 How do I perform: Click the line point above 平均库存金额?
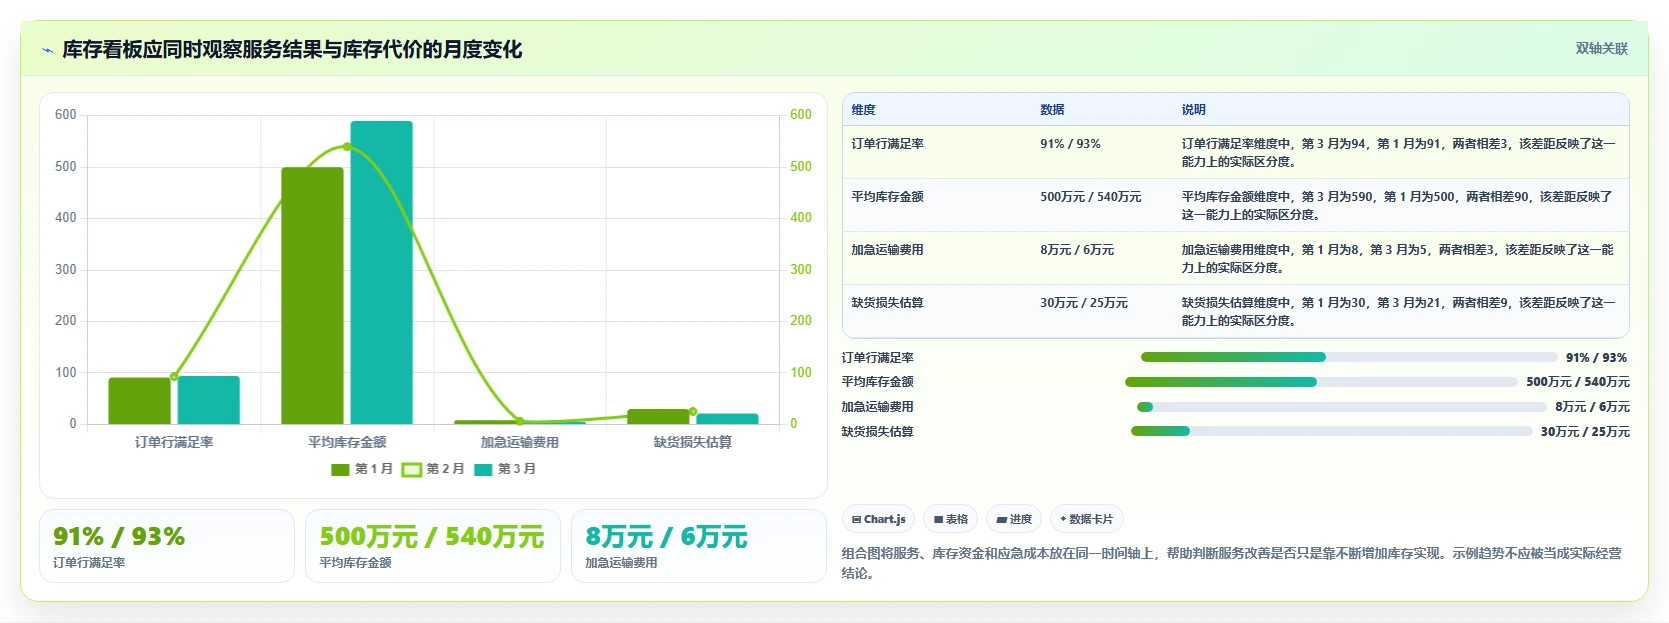347,147
